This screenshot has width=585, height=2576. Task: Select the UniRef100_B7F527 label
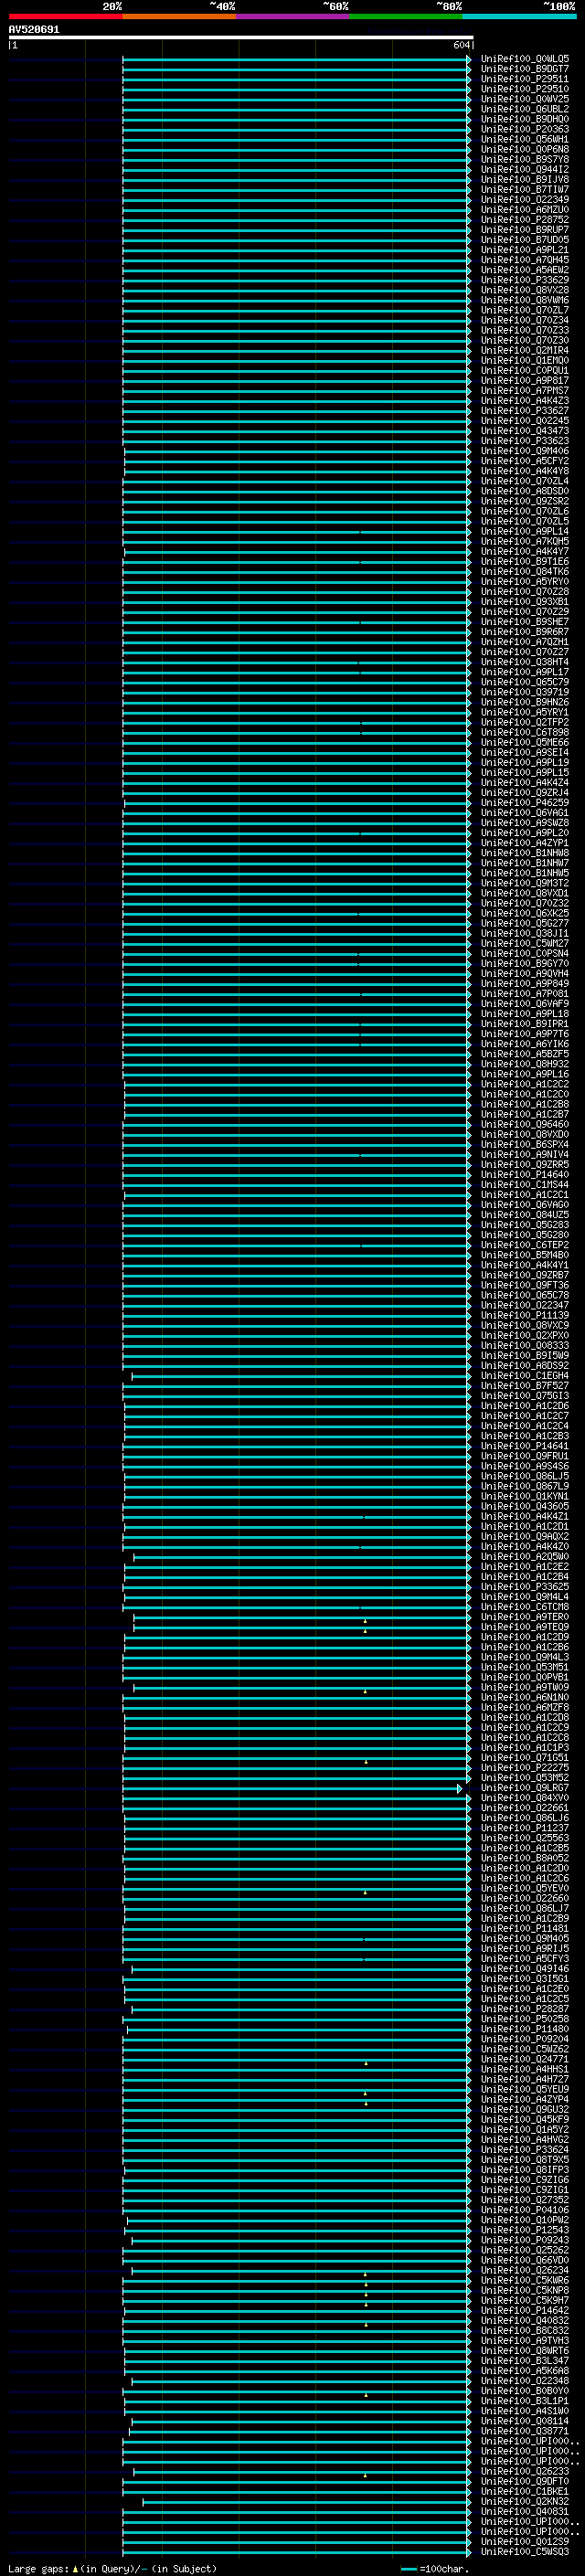coord(525,1385)
